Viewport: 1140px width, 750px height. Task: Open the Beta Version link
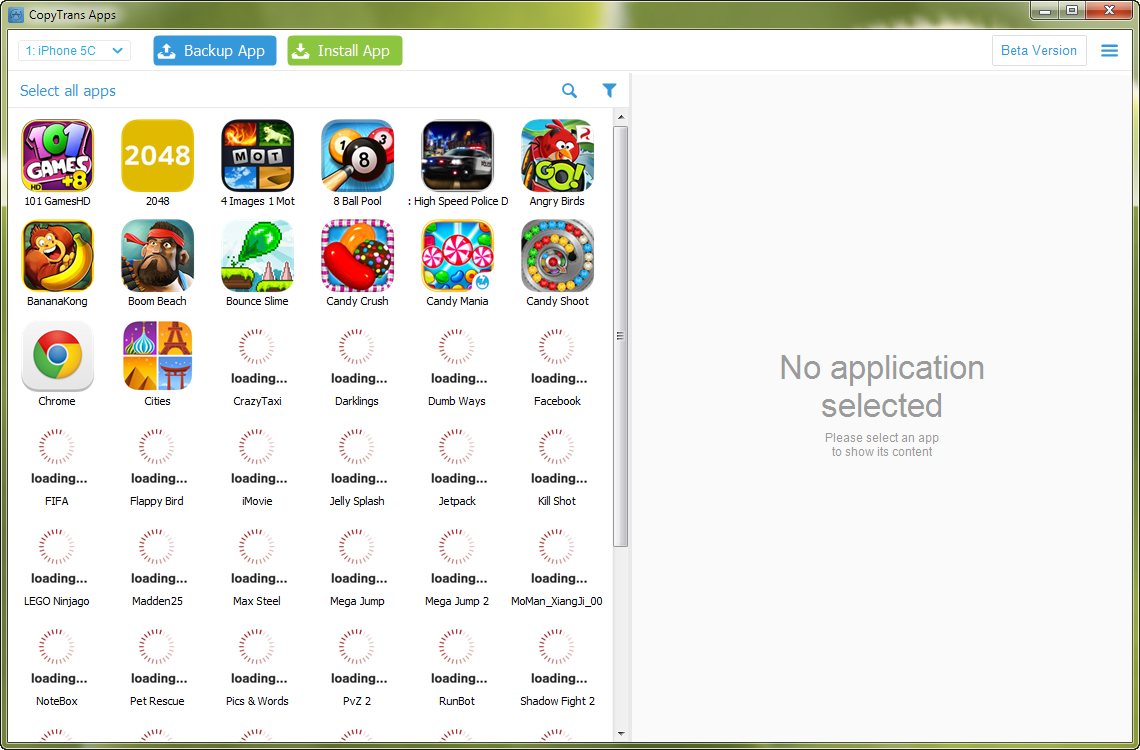point(1039,49)
